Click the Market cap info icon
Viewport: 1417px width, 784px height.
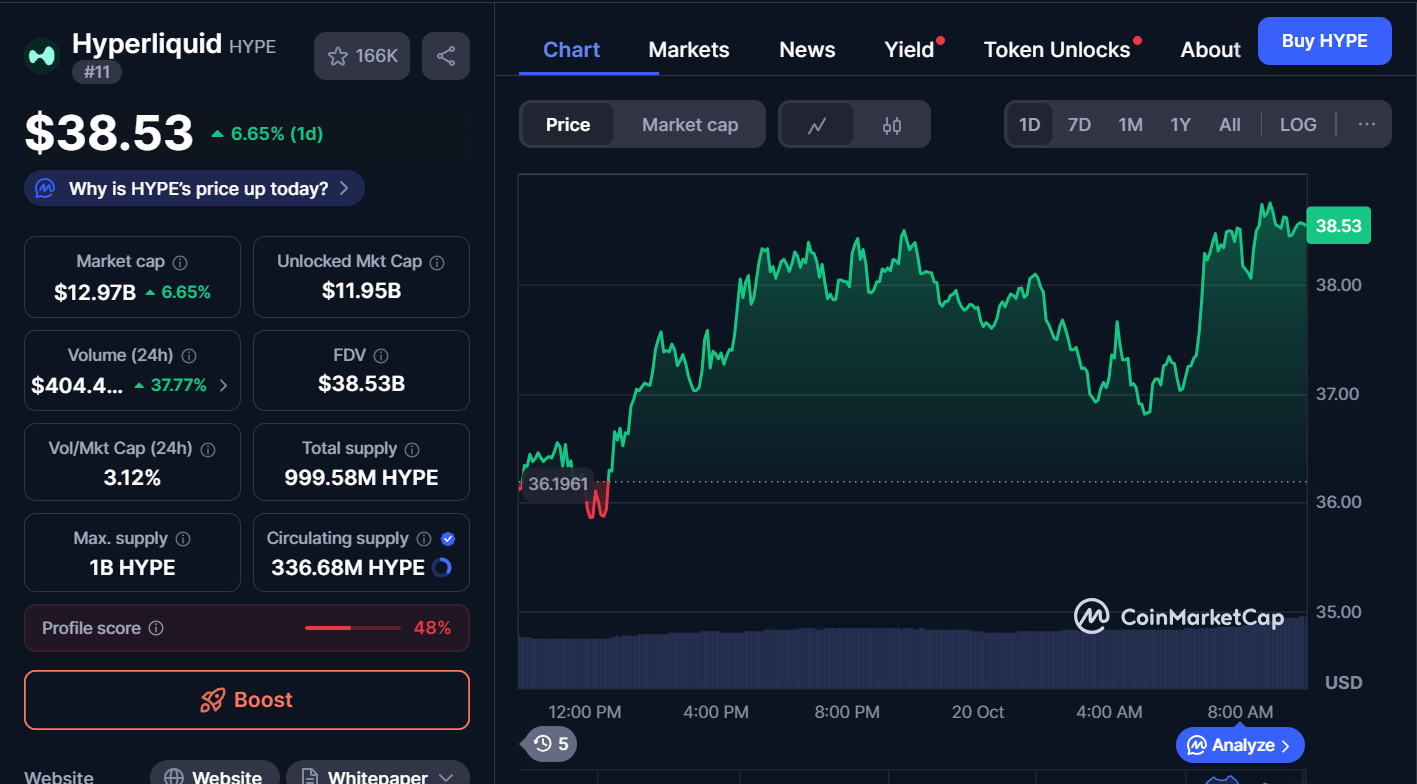[x=180, y=262]
